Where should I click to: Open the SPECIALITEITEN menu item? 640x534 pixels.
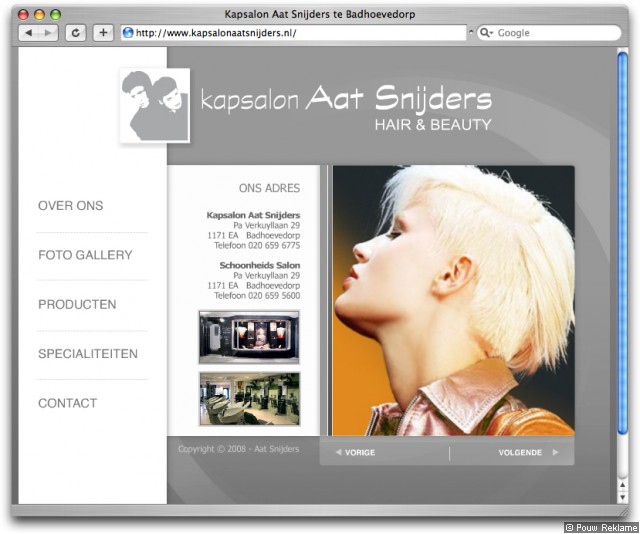coord(88,354)
